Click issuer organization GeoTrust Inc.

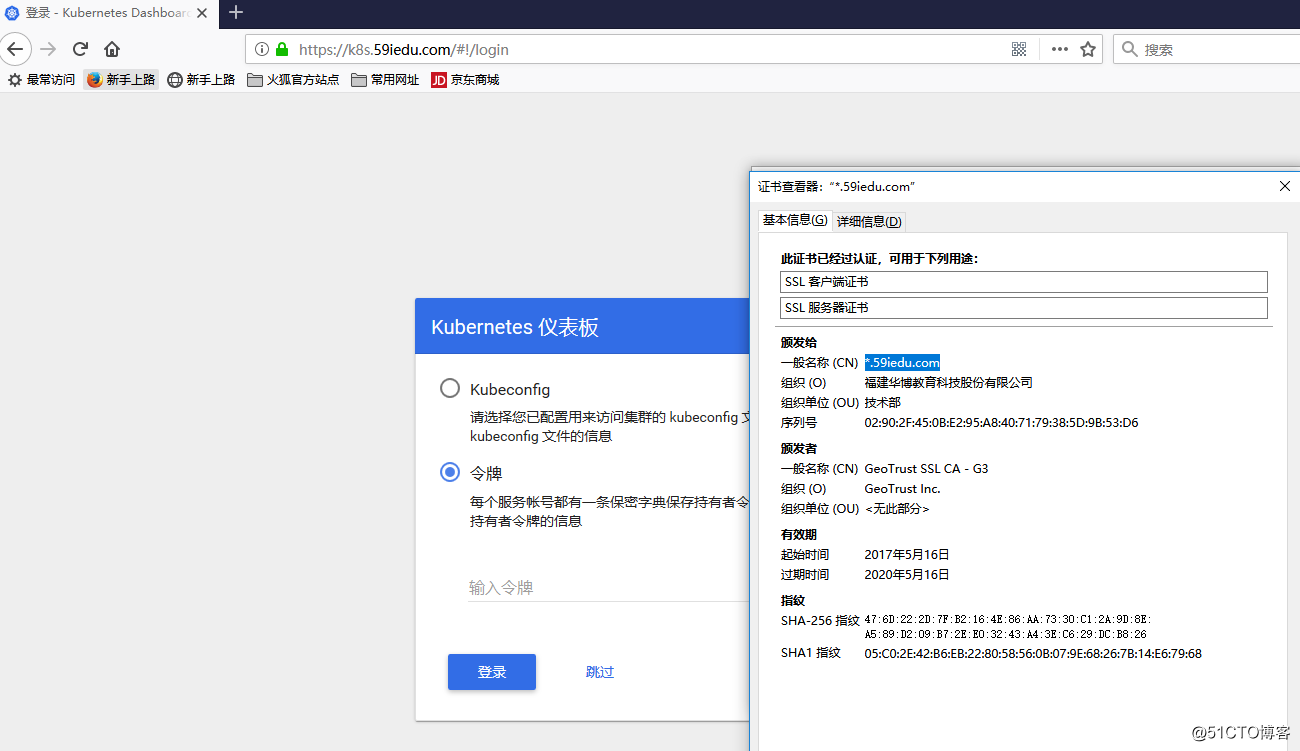point(902,488)
